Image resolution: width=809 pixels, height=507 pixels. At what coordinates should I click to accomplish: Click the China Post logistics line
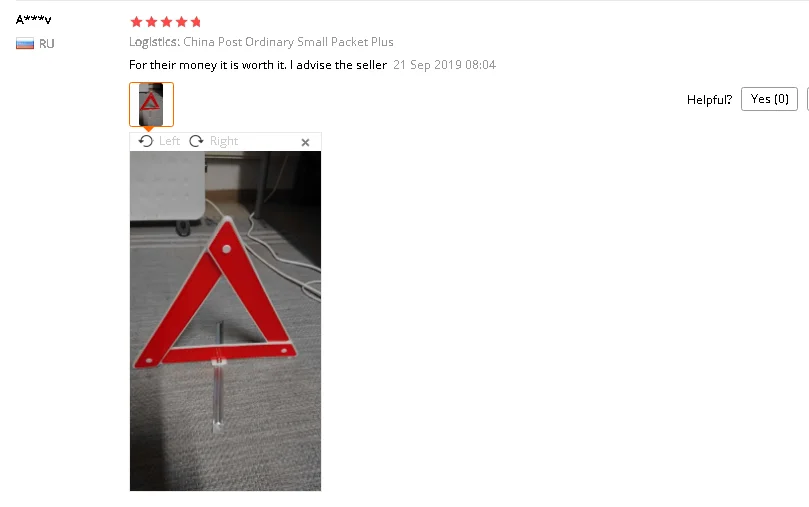tap(261, 42)
